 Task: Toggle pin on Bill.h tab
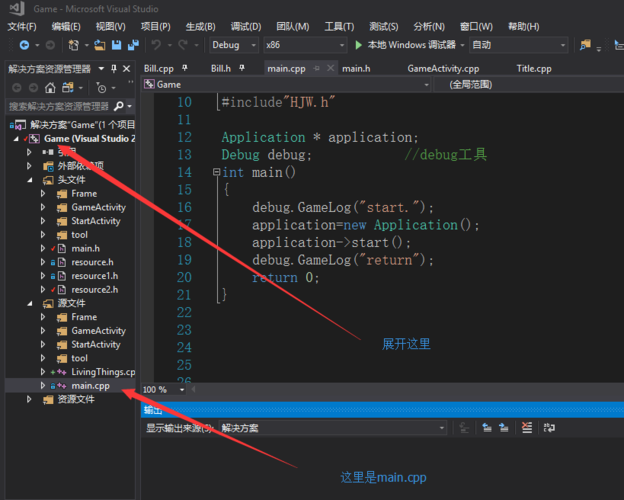tap(242, 68)
